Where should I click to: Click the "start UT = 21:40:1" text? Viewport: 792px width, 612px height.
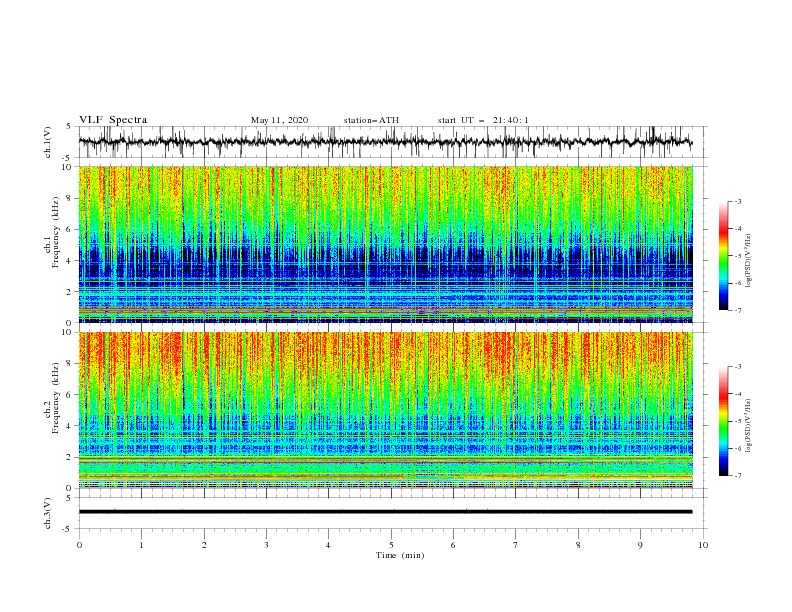coord(483,120)
